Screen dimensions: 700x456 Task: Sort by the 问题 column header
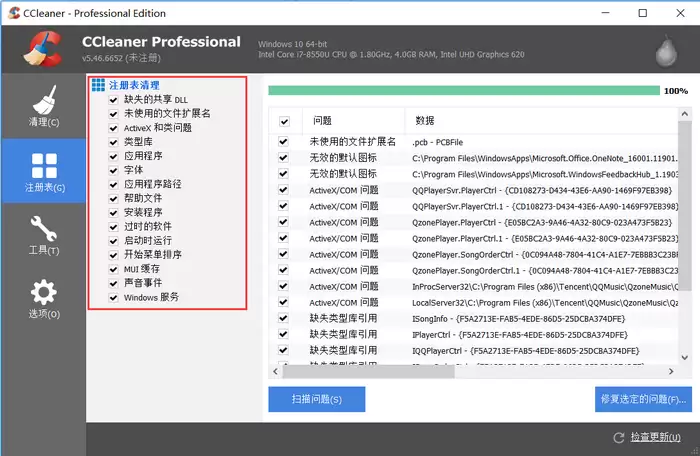point(354,121)
